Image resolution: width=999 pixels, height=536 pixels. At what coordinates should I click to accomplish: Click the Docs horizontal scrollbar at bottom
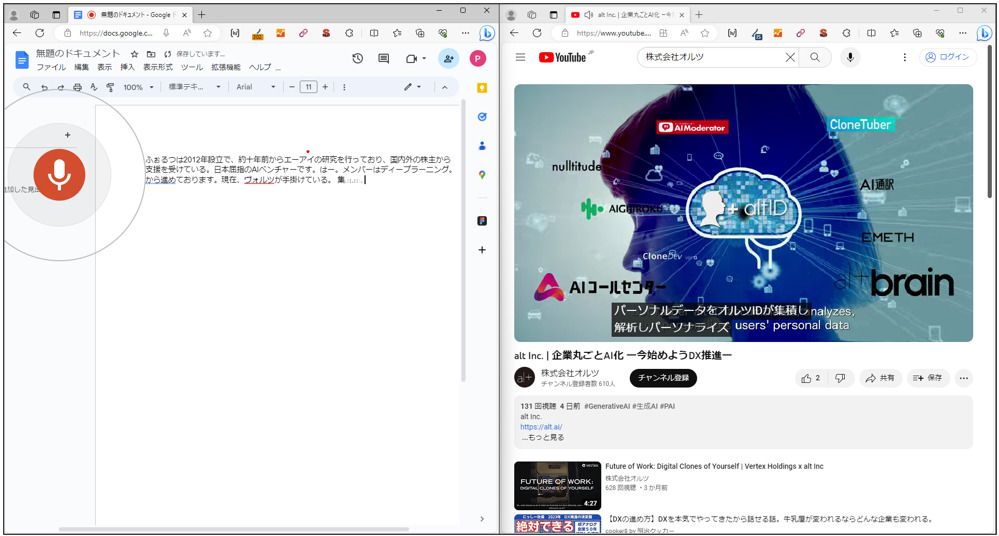pos(230,529)
